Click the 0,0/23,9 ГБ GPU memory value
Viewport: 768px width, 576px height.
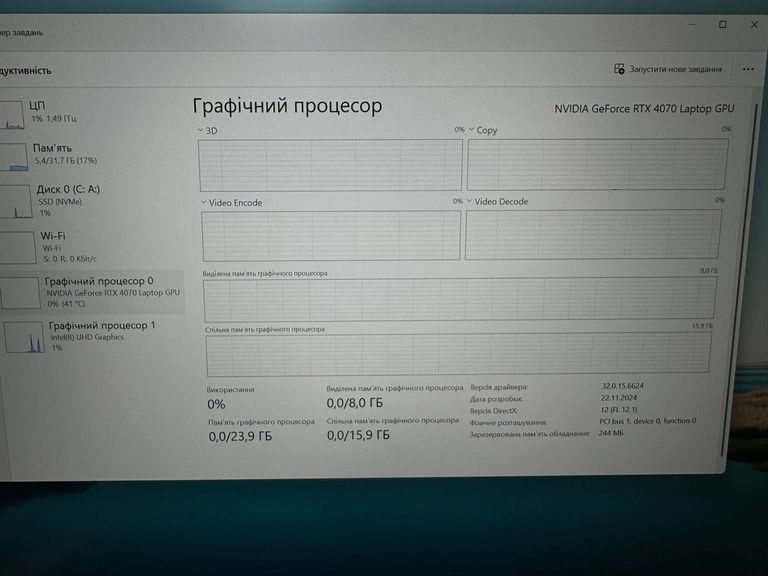pos(240,436)
